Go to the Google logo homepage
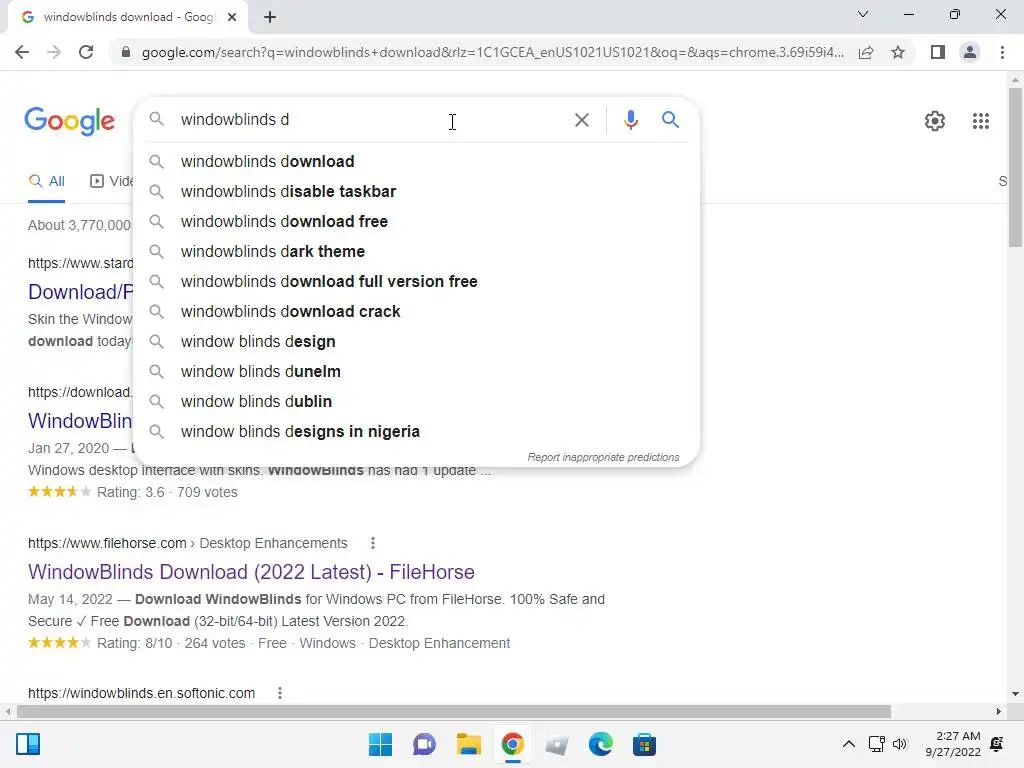Viewport: 1024px width, 768px height. [69, 121]
